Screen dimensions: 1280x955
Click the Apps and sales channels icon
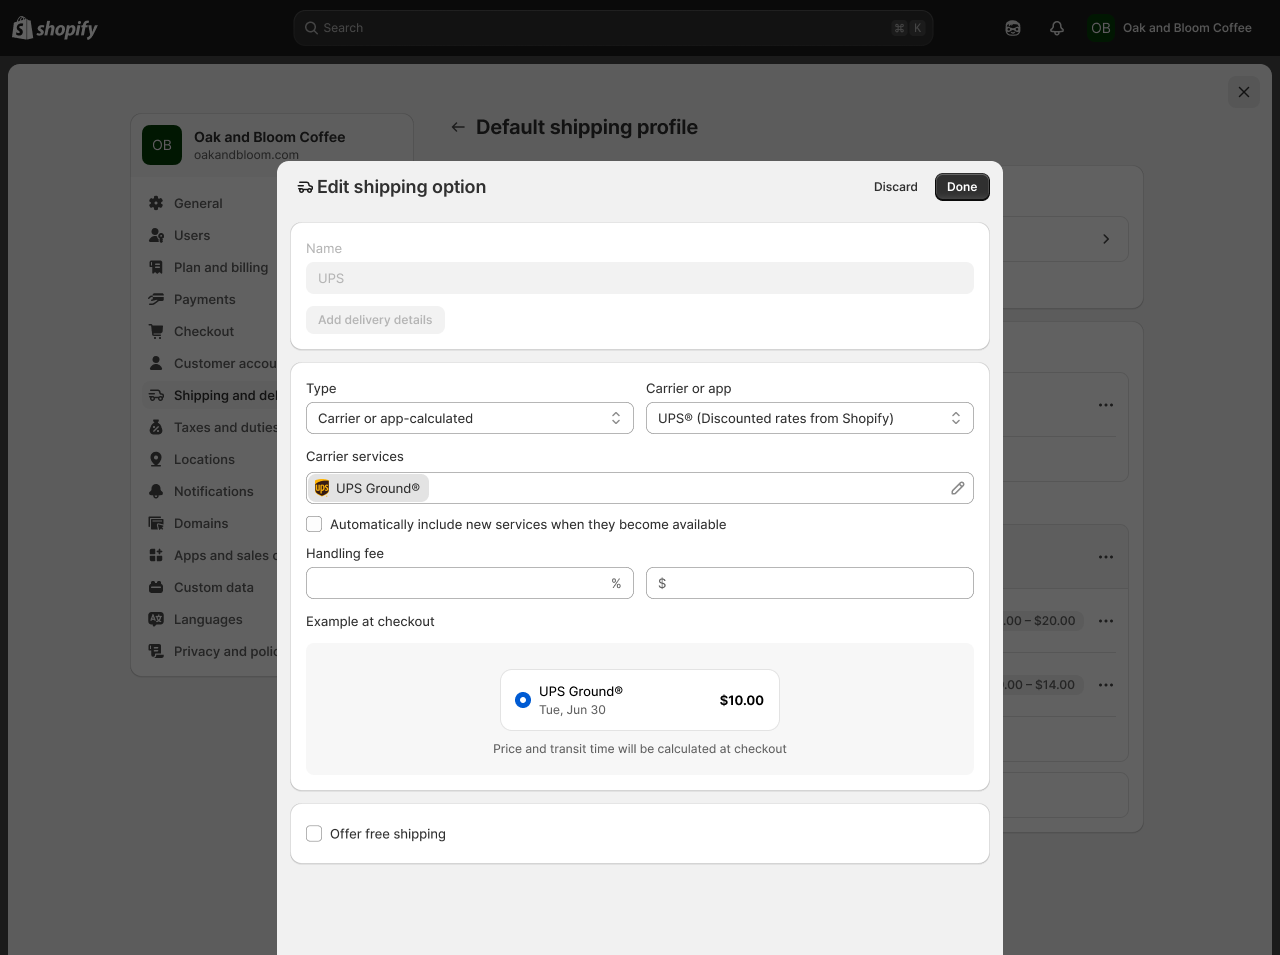pos(156,555)
